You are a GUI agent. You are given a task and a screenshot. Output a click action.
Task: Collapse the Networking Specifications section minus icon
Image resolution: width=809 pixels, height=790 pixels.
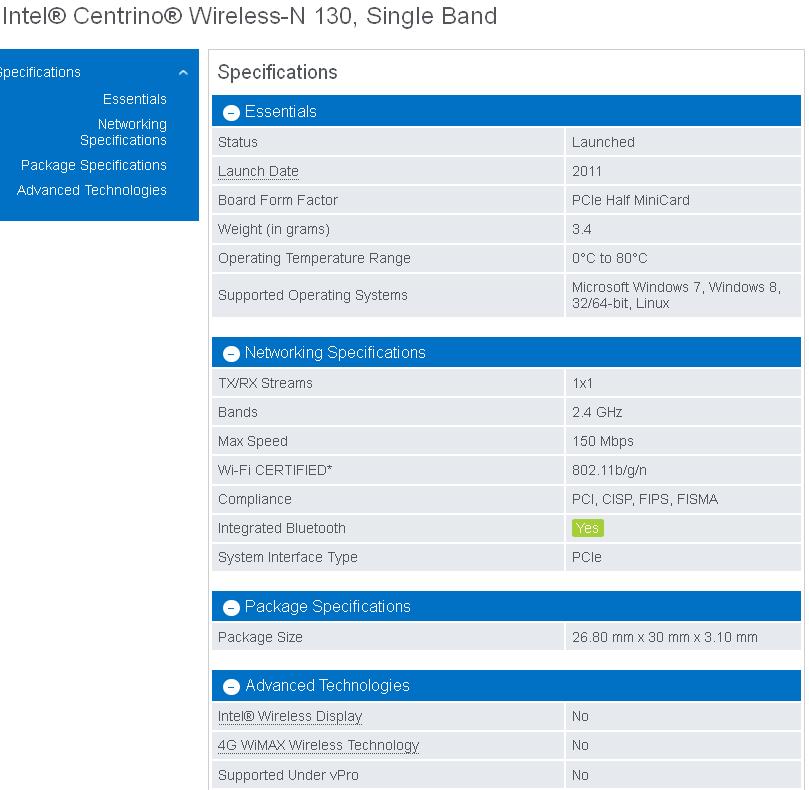click(x=231, y=353)
